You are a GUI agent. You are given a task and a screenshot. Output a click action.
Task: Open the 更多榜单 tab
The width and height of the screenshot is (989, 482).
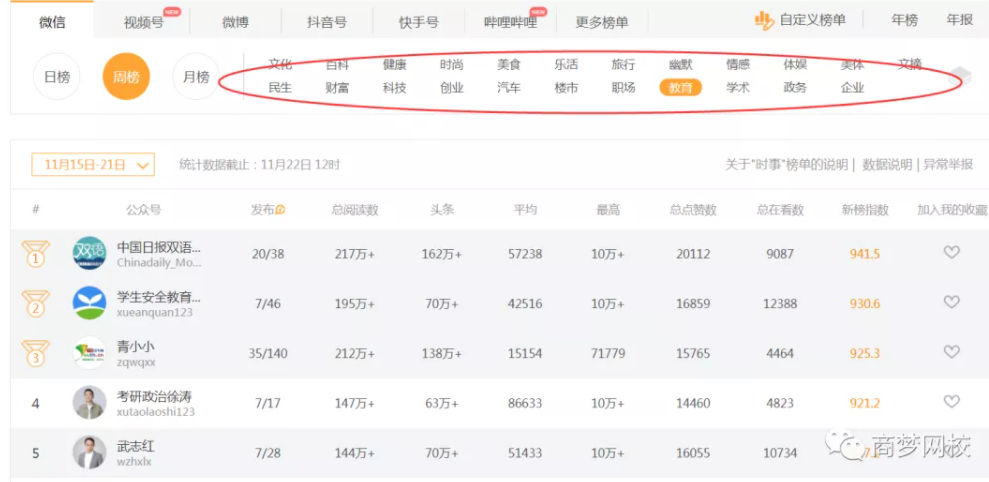click(x=602, y=23)
